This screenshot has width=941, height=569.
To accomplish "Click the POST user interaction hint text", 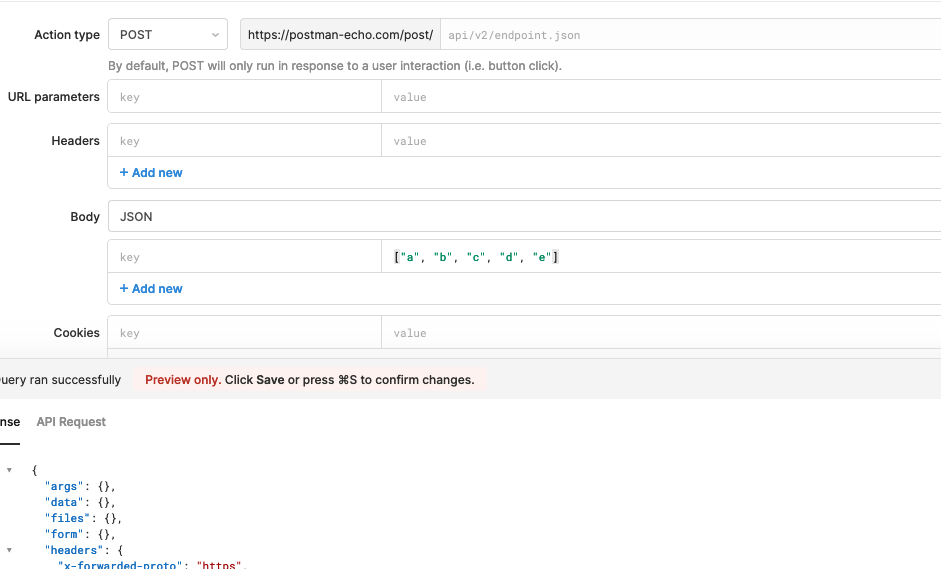I will pyautogui.click(x=335, y=66).
